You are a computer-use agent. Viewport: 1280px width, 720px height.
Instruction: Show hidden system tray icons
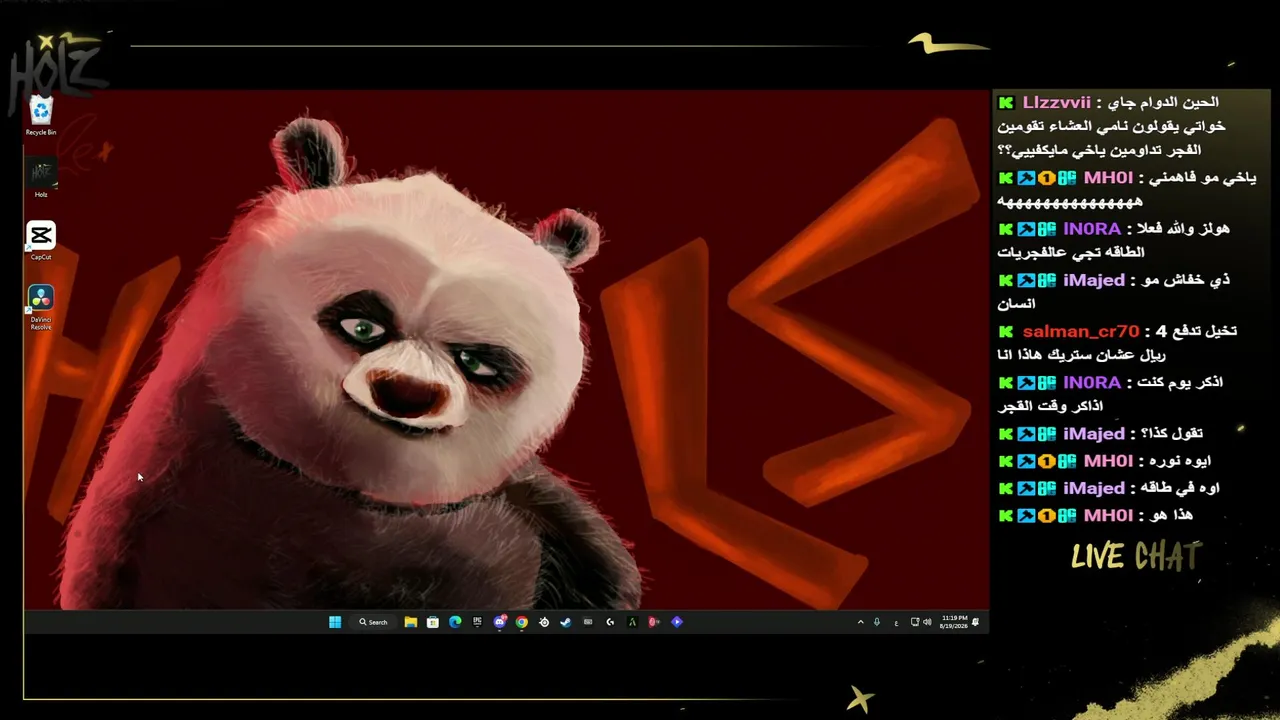point(861,622)
